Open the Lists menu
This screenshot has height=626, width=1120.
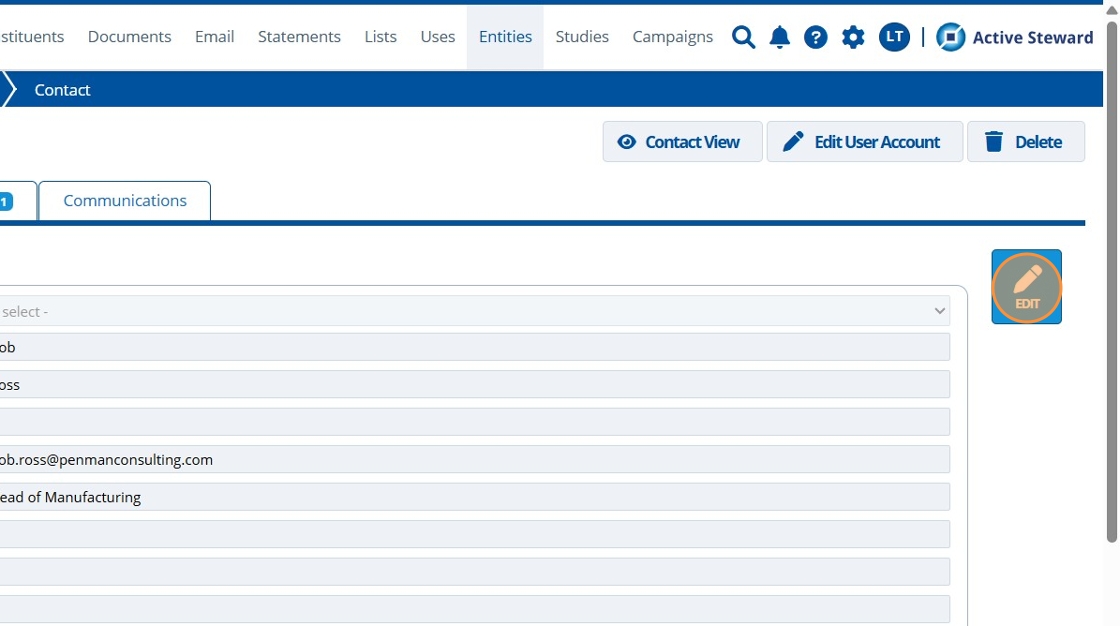click(x=380, y=36)
